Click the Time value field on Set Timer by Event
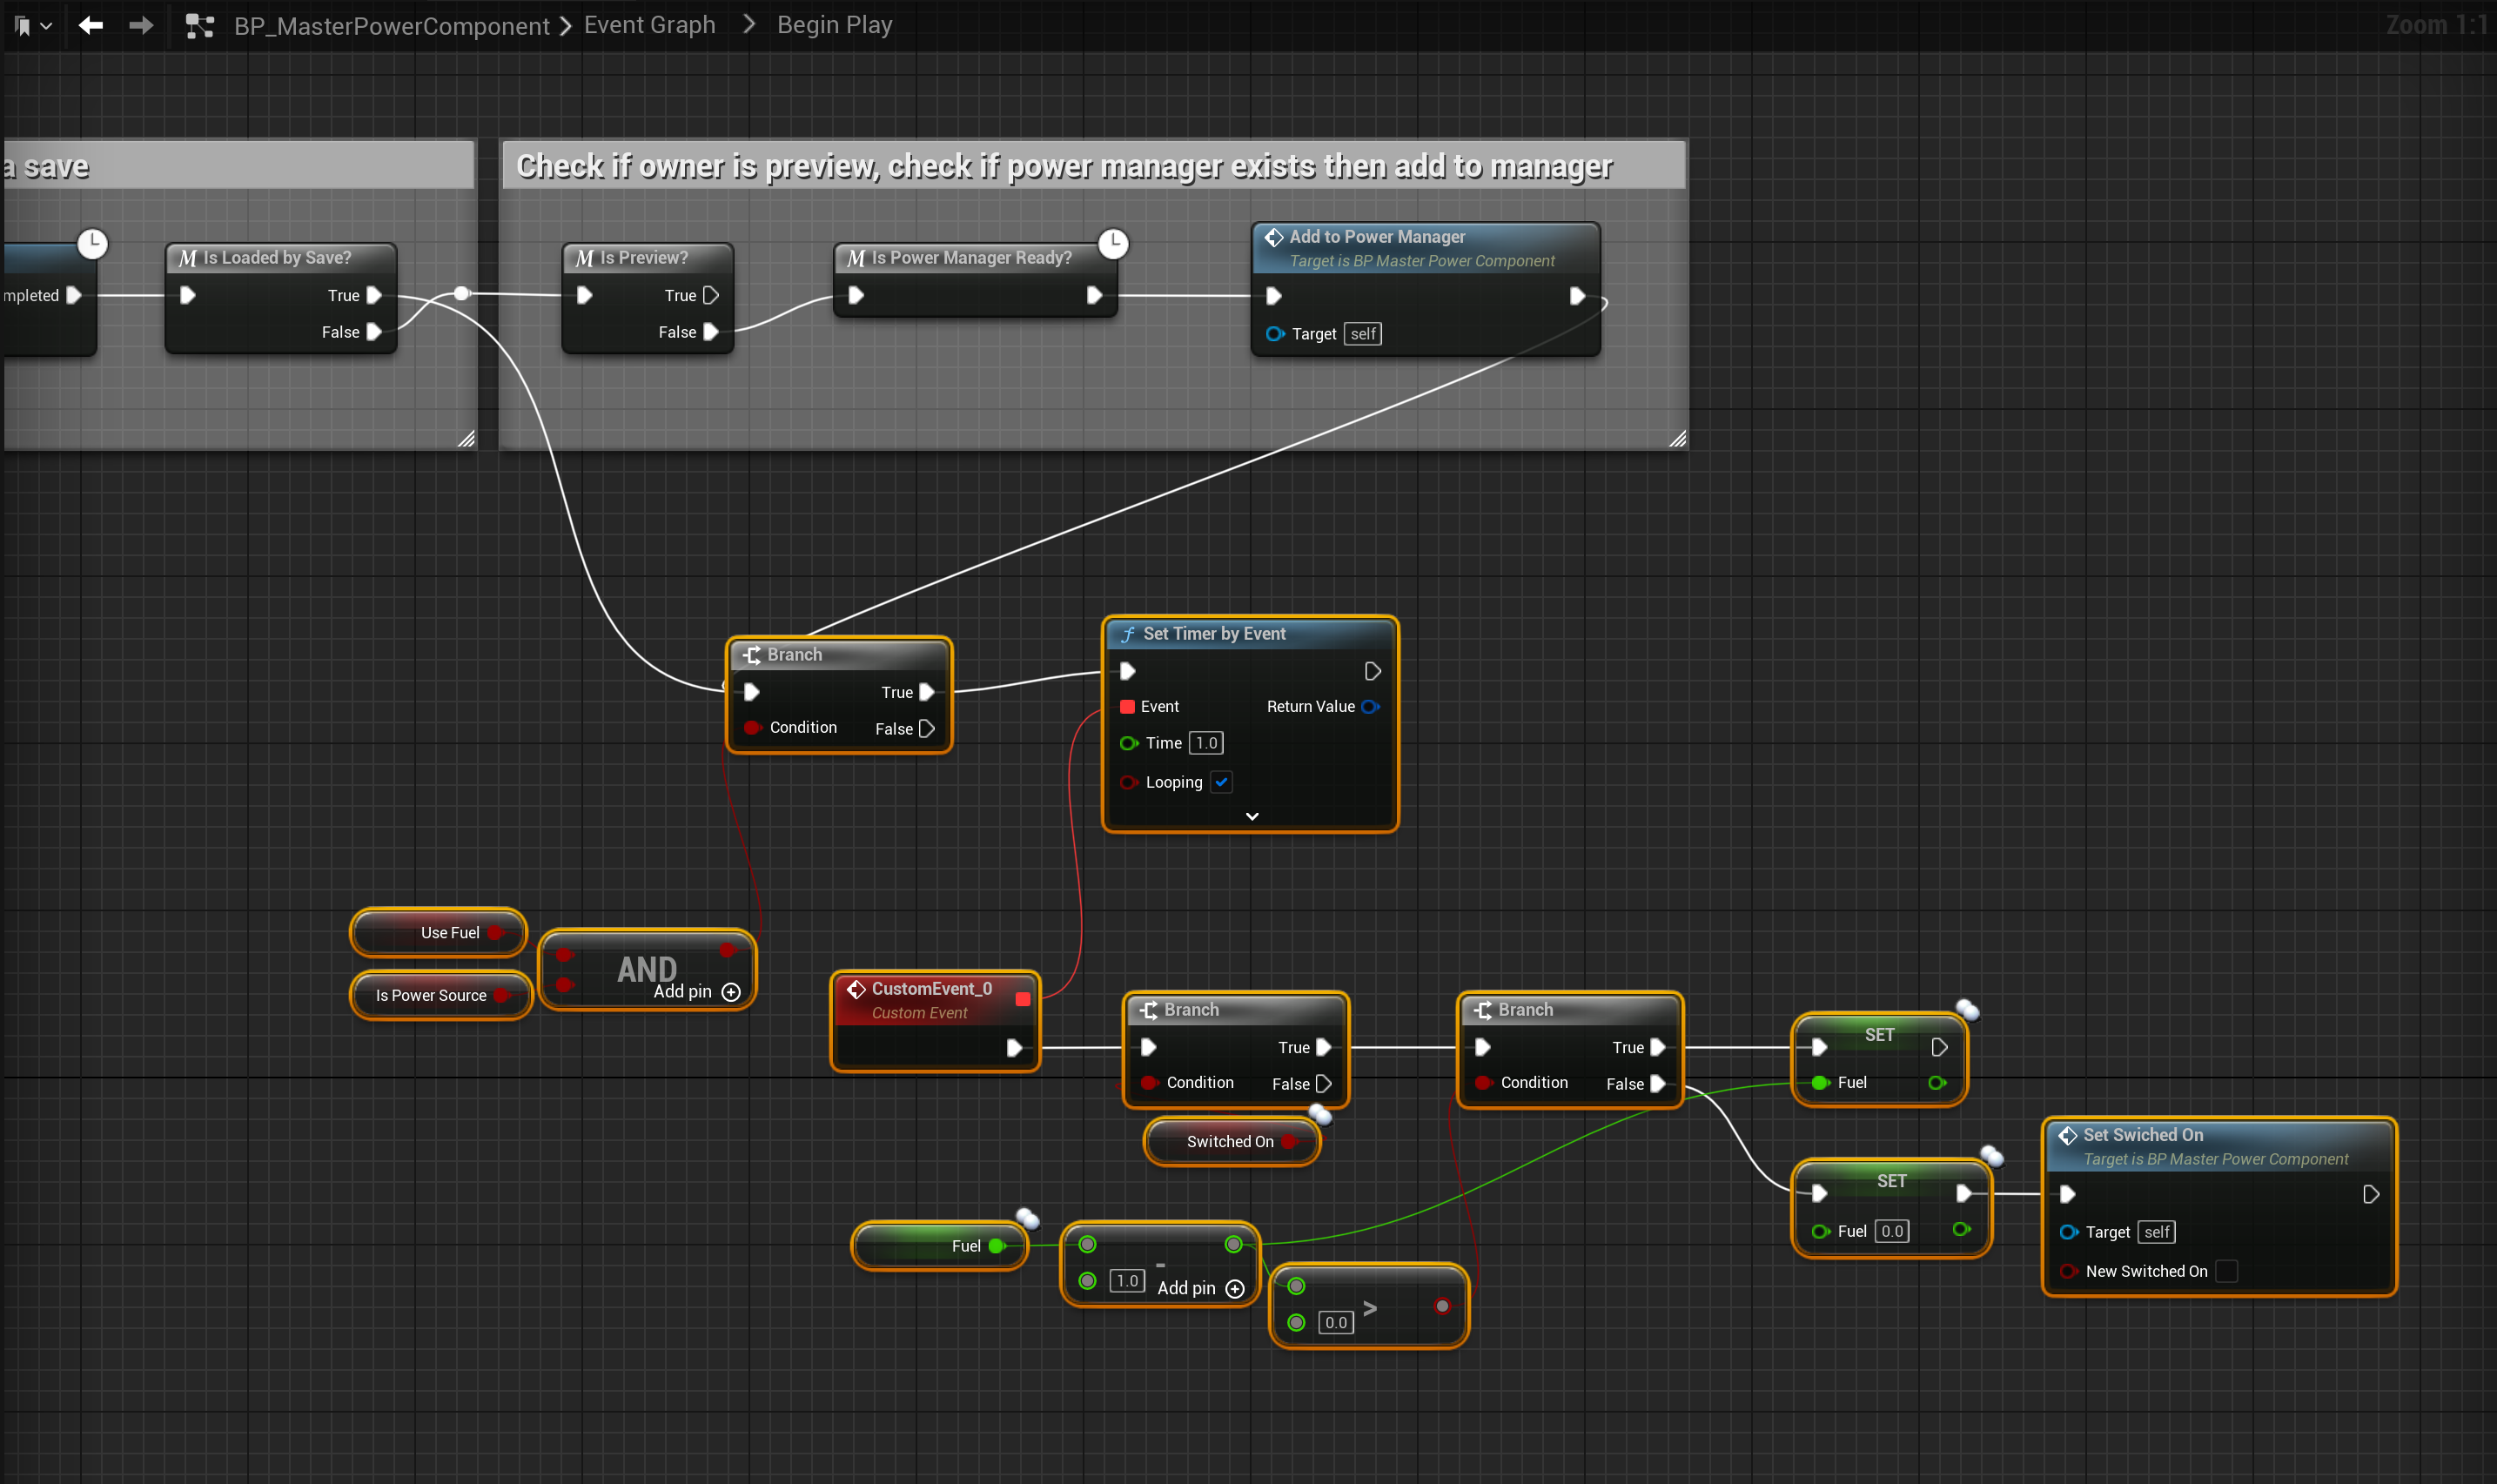 click(x=1205, y=742)
